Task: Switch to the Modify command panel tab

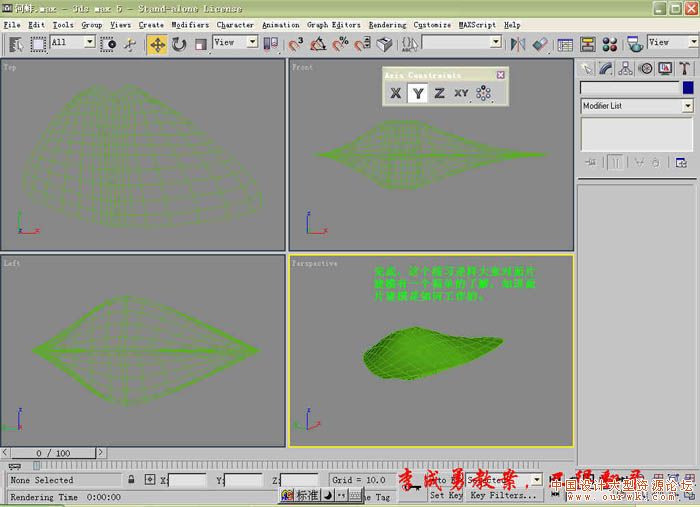Action: [605, 68]
